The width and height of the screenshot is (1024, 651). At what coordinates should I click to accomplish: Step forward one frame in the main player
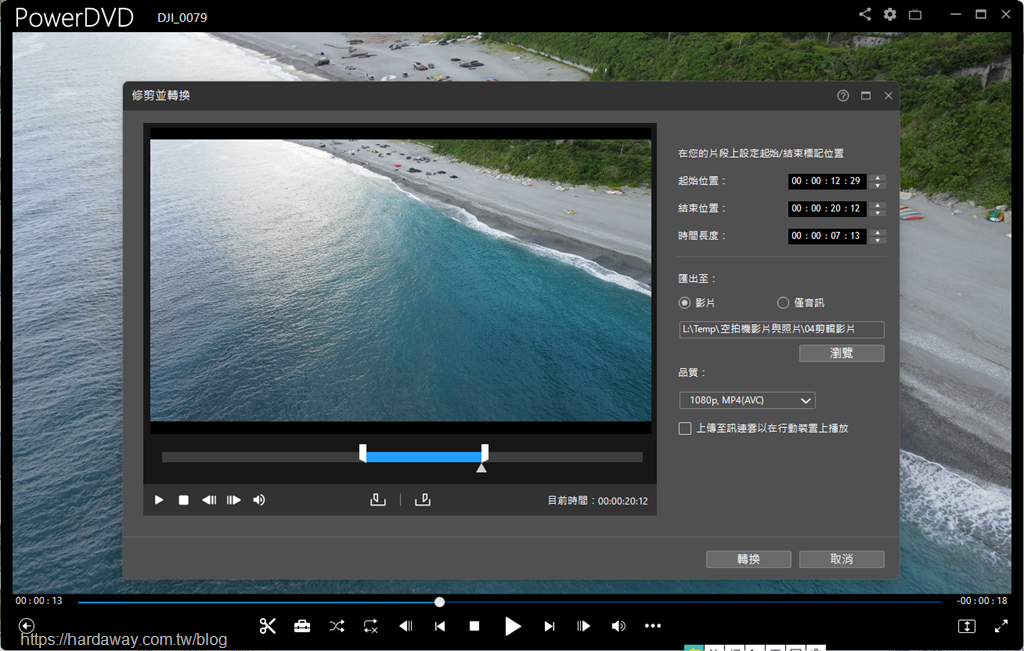(x=583, y=626)
